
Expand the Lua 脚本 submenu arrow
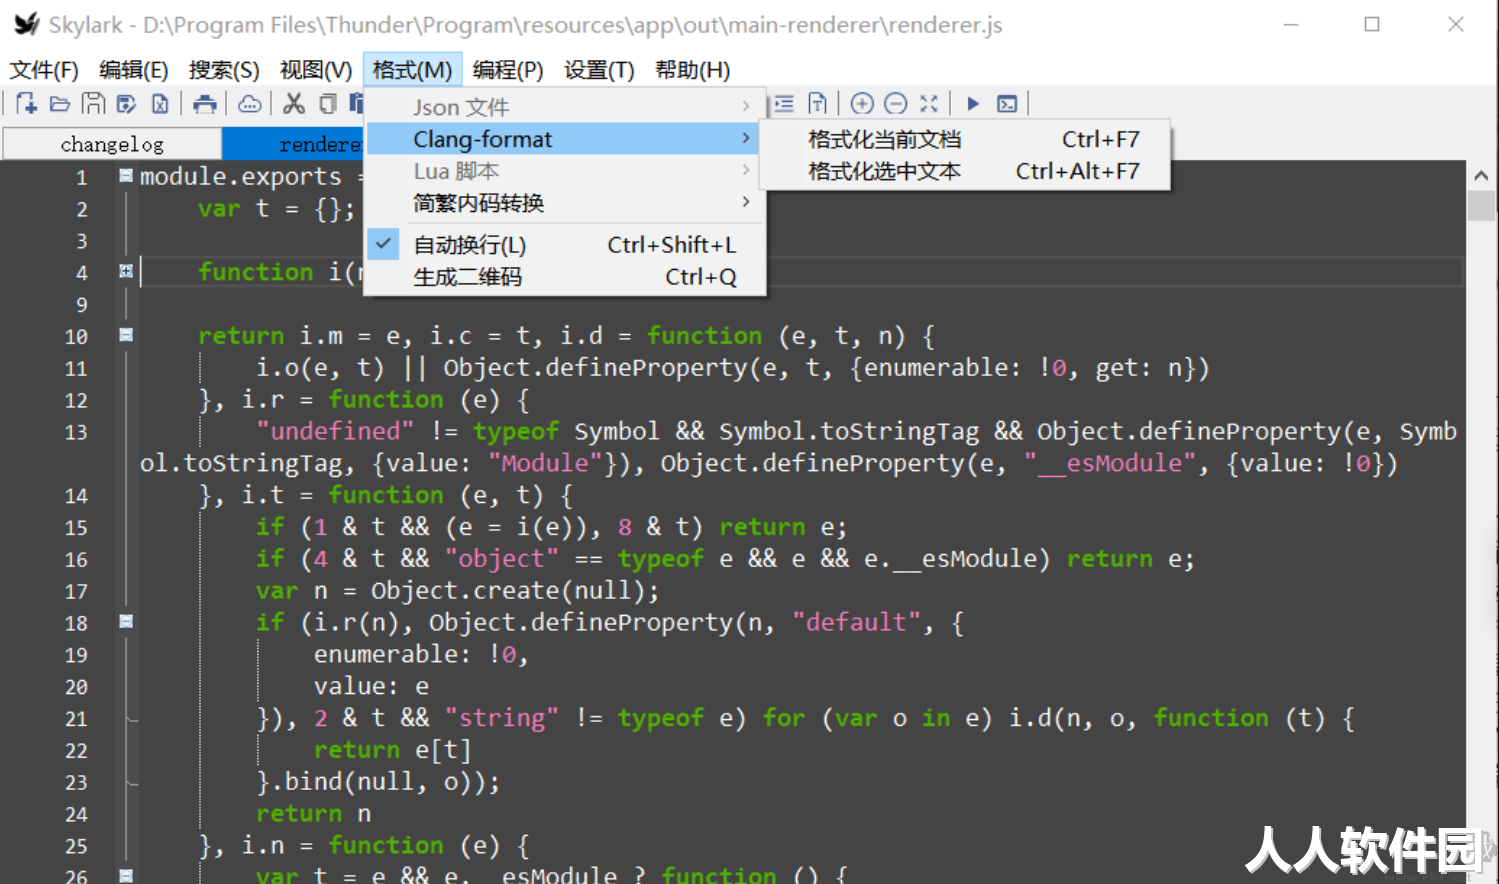coord(746,171)
